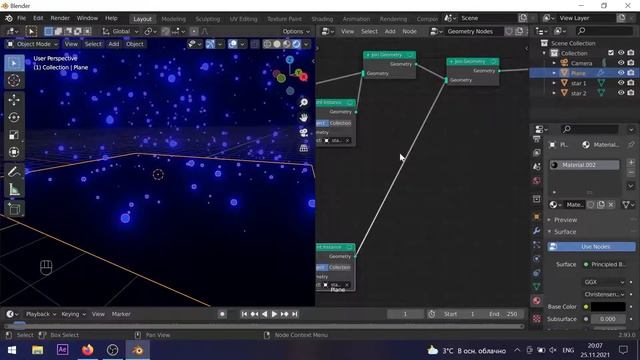Viewport: 640px width, 360px height.
Task: Select the Annotate tool
Action: tap(14, 172)
